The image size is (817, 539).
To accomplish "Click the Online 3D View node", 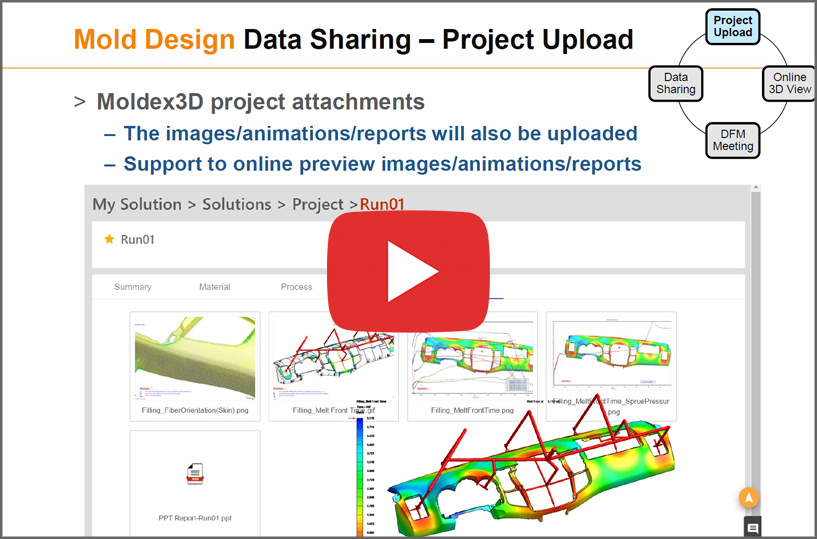I will click(x=789, y=83).
